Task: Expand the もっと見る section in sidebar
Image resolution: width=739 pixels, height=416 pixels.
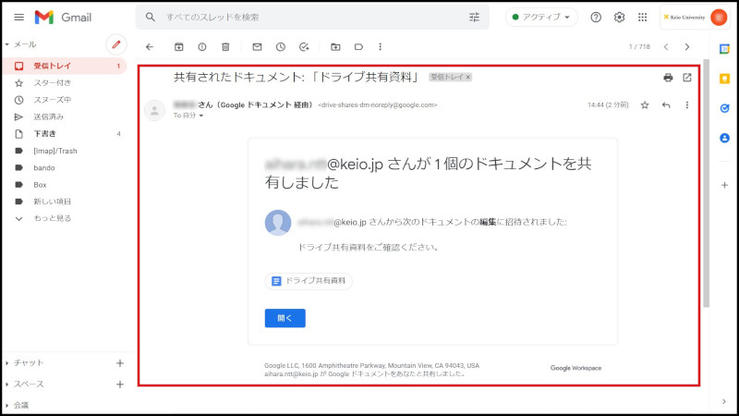Action: click(x=52, y=217)
